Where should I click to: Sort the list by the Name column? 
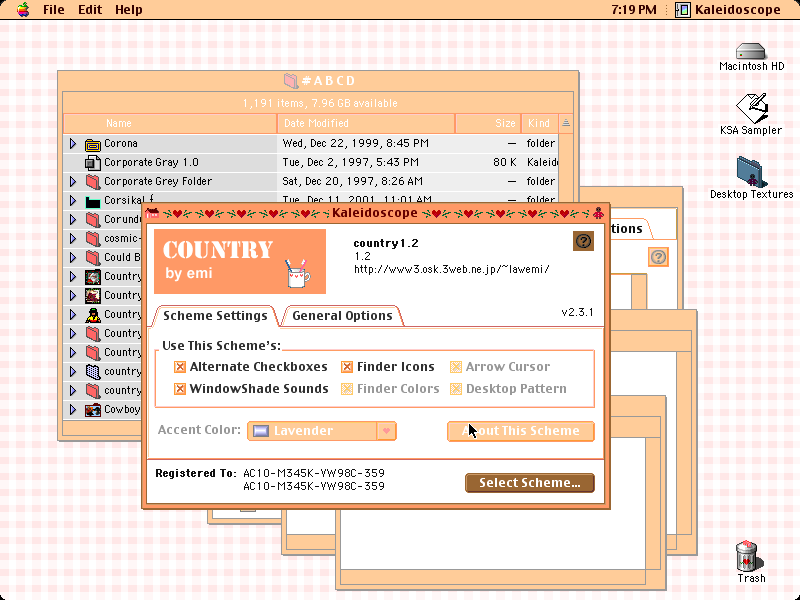(x=170, y=123)
